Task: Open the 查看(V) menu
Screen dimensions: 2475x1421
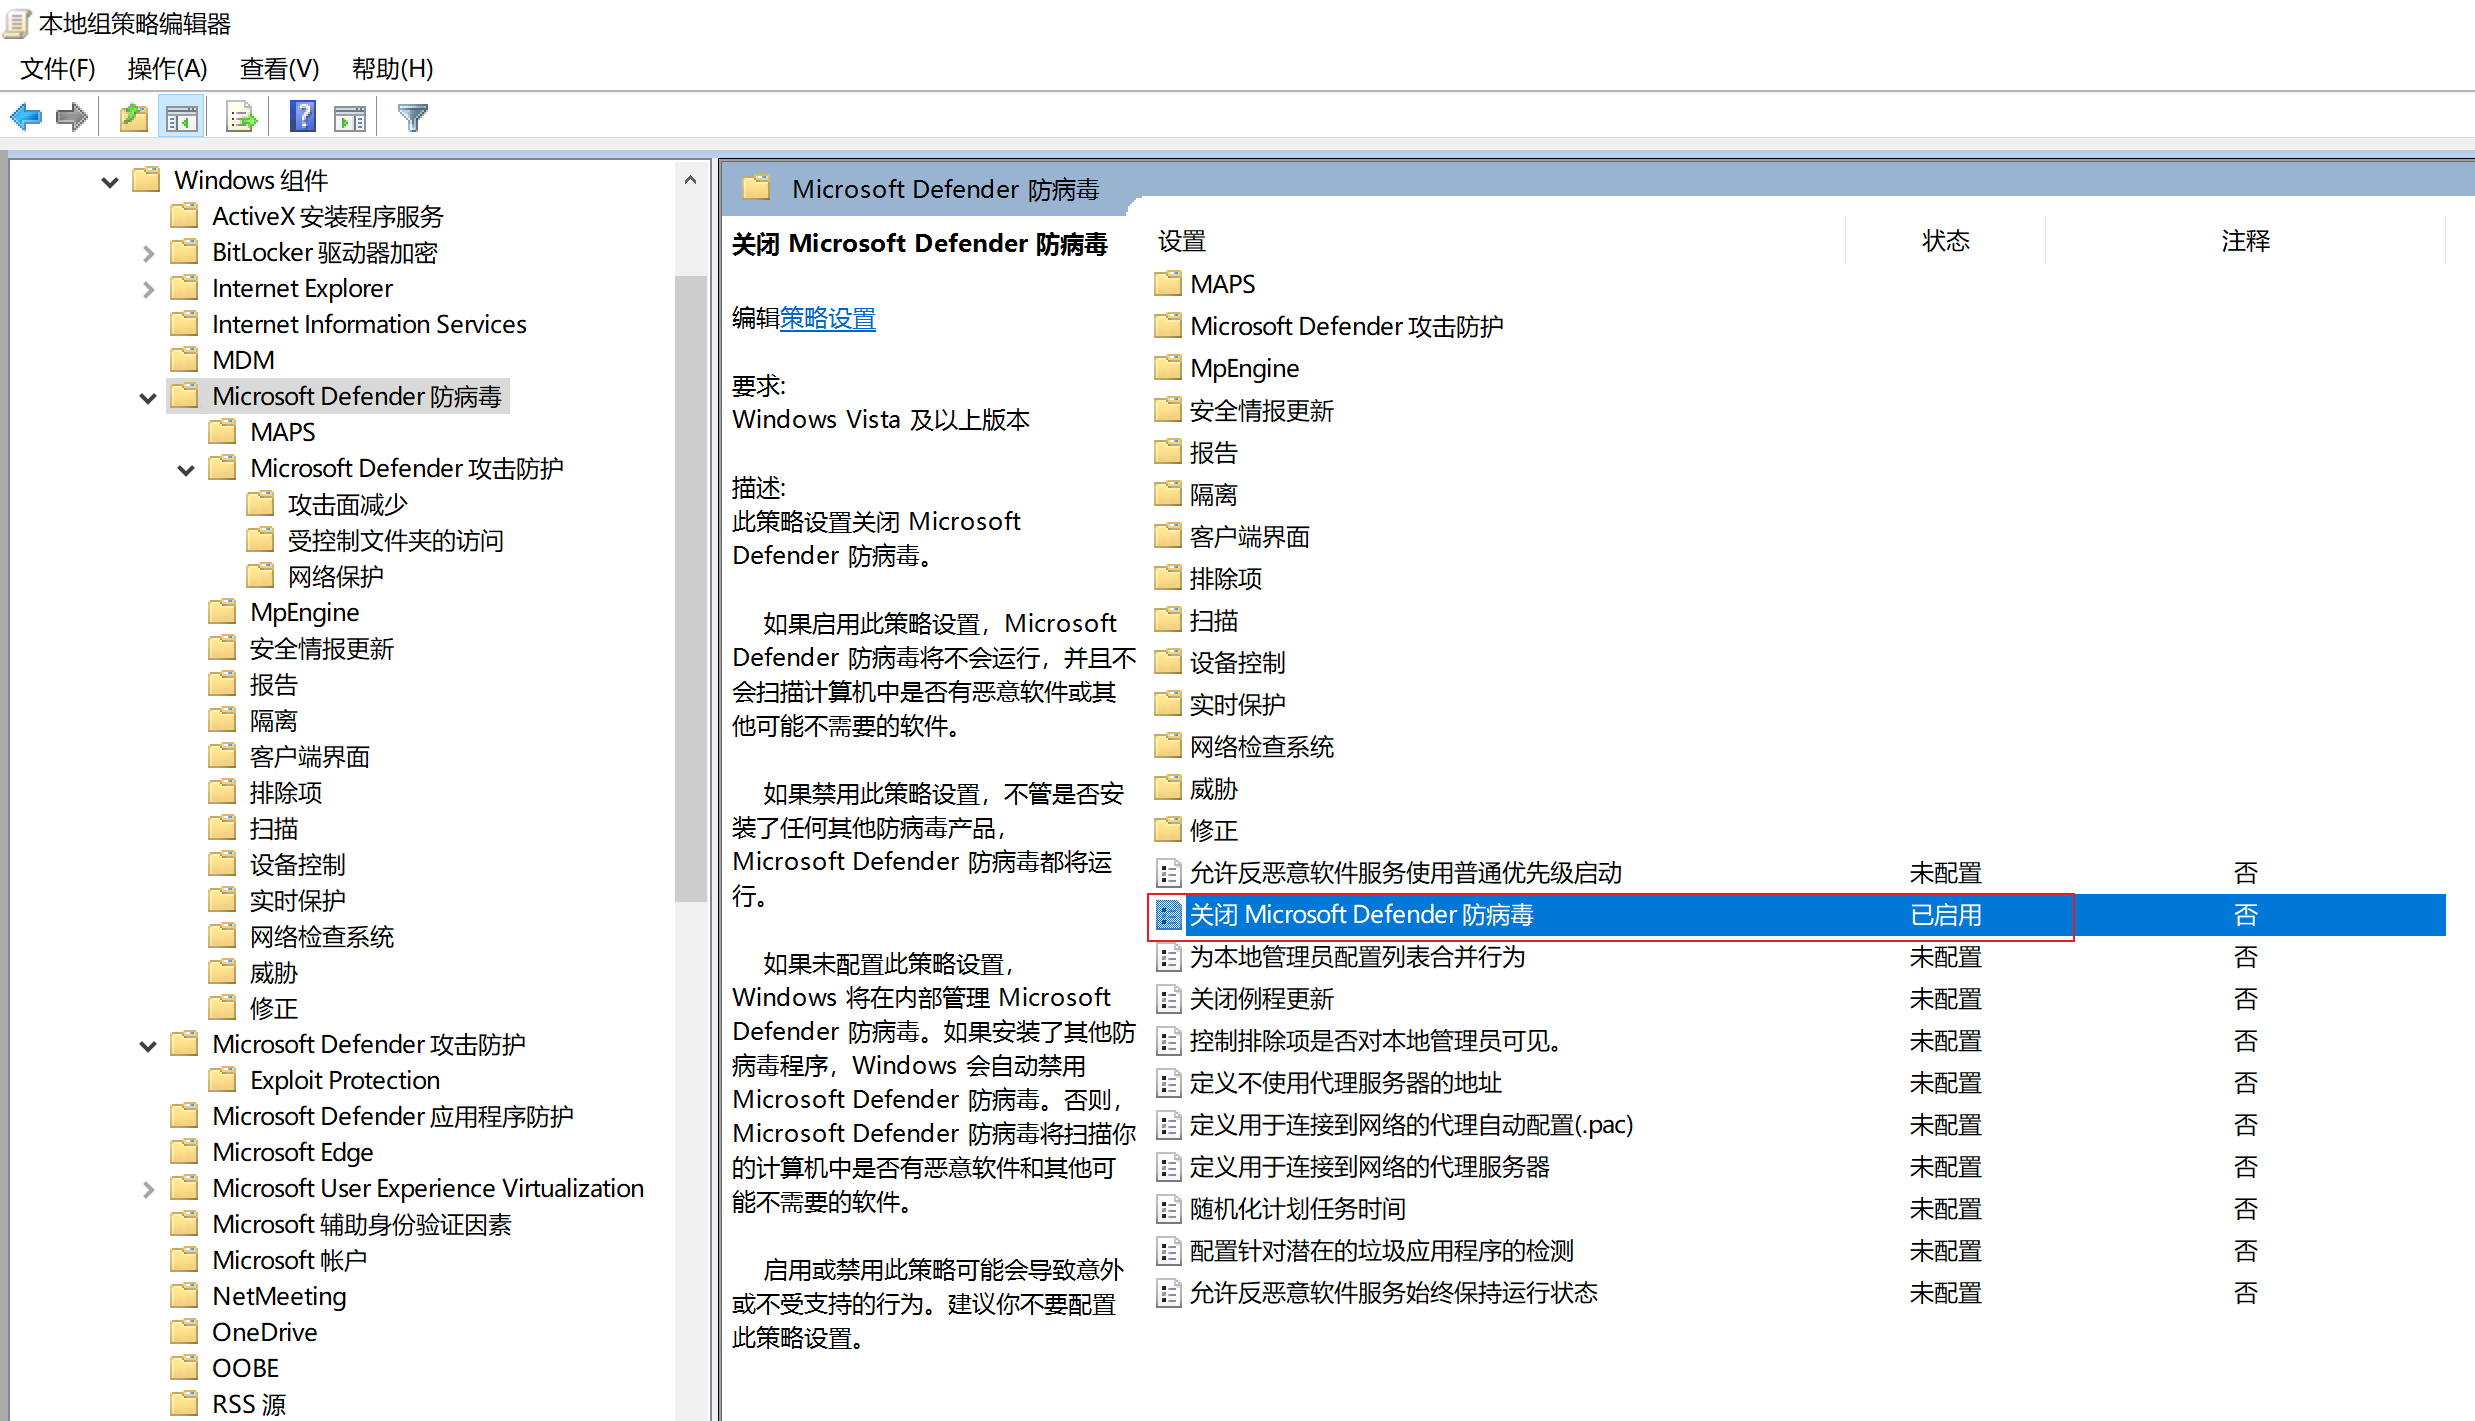Action: (279, 69)
